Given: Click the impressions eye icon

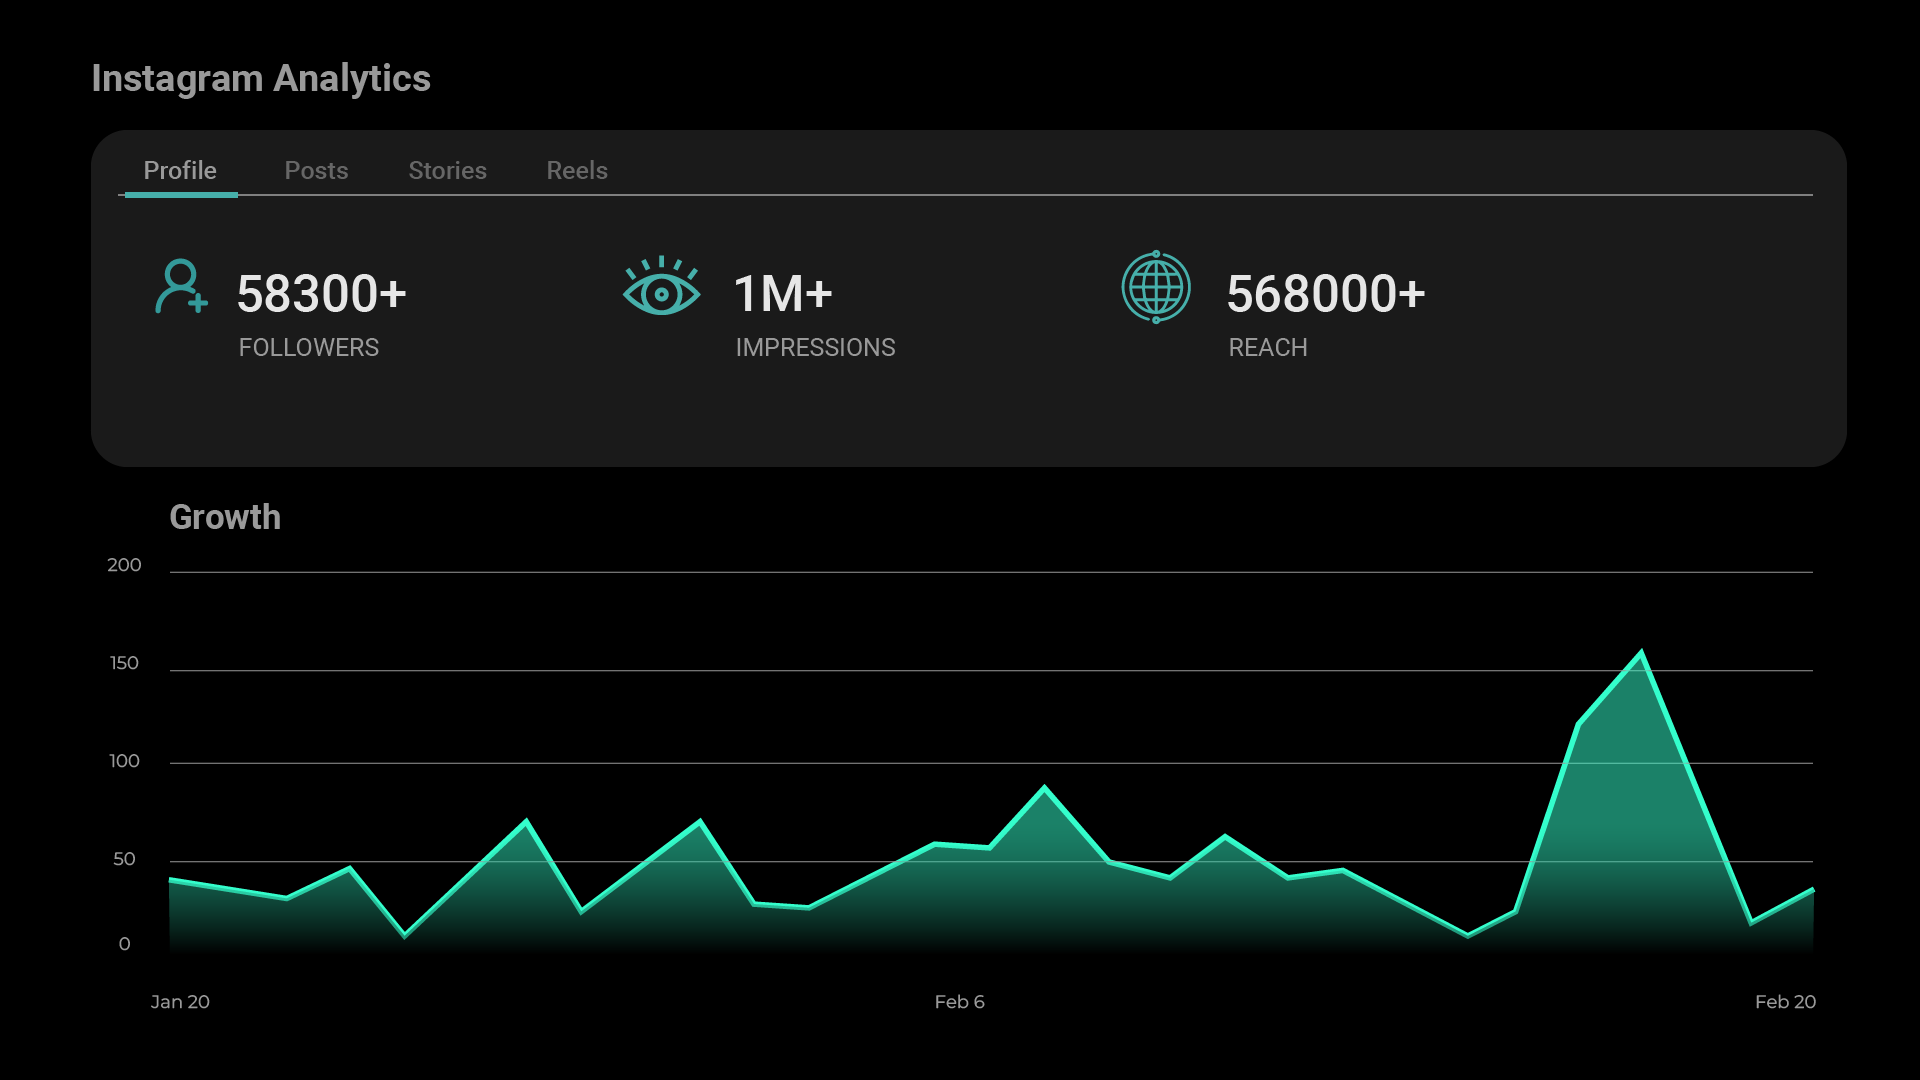Looking at the screenshot, I should (661, 286).
